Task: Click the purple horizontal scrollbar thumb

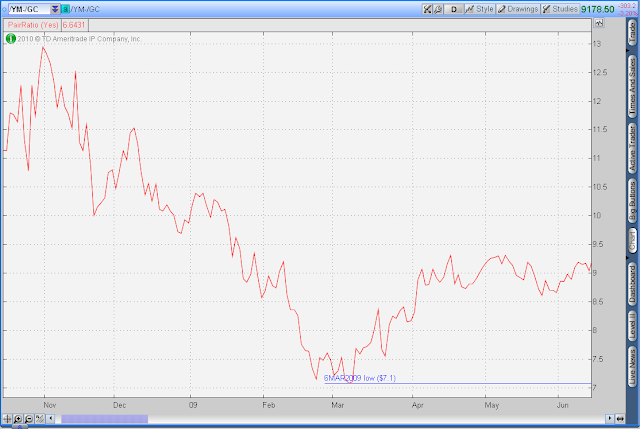Action: [104, 419]
